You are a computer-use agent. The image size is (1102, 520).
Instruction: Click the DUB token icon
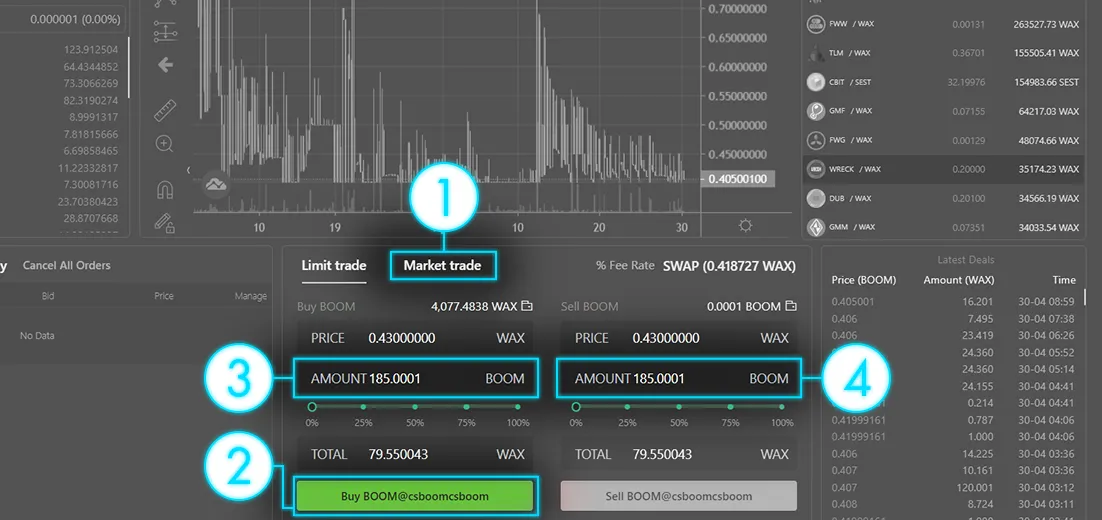tap(815, 198)
